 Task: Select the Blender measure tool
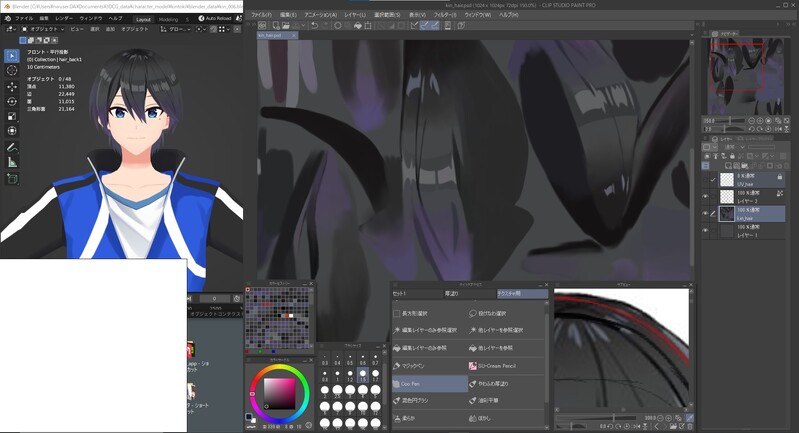coord(12,163)
